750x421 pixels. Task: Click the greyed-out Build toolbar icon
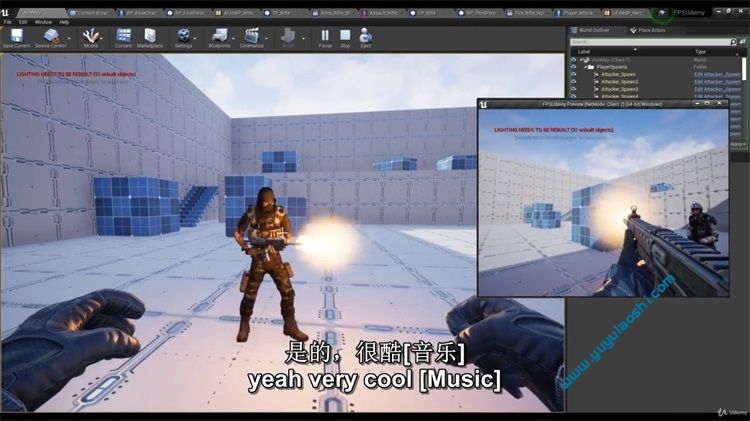coord(288,36)
